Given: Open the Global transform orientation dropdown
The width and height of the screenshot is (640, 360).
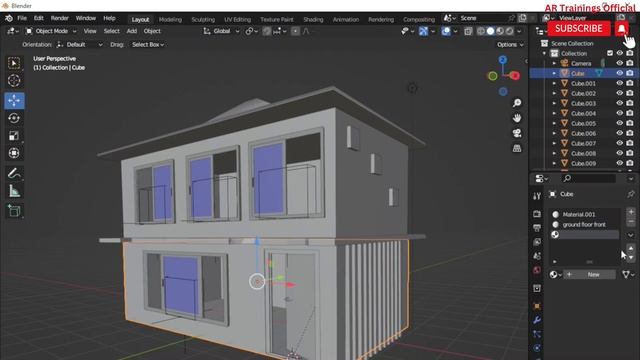Looking at the screenshot, I should [x=221, y=31].
